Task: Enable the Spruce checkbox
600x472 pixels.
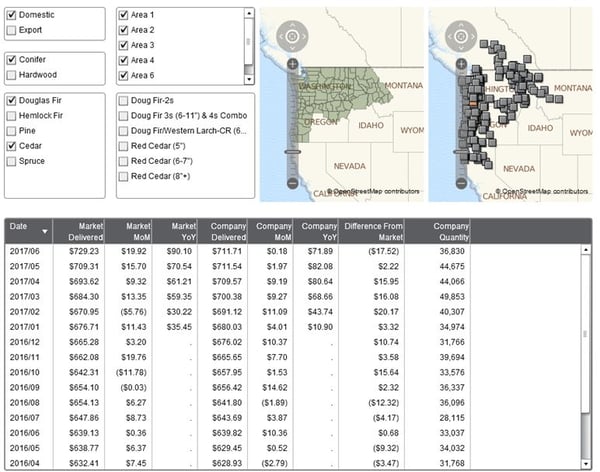Action: 11,161
